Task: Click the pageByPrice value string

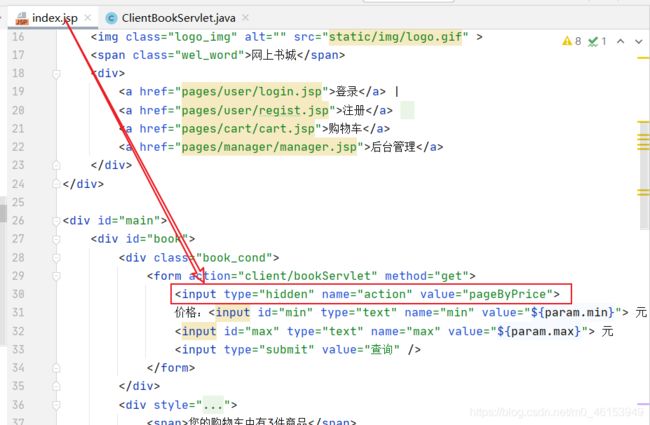Action: coord(507,294)
